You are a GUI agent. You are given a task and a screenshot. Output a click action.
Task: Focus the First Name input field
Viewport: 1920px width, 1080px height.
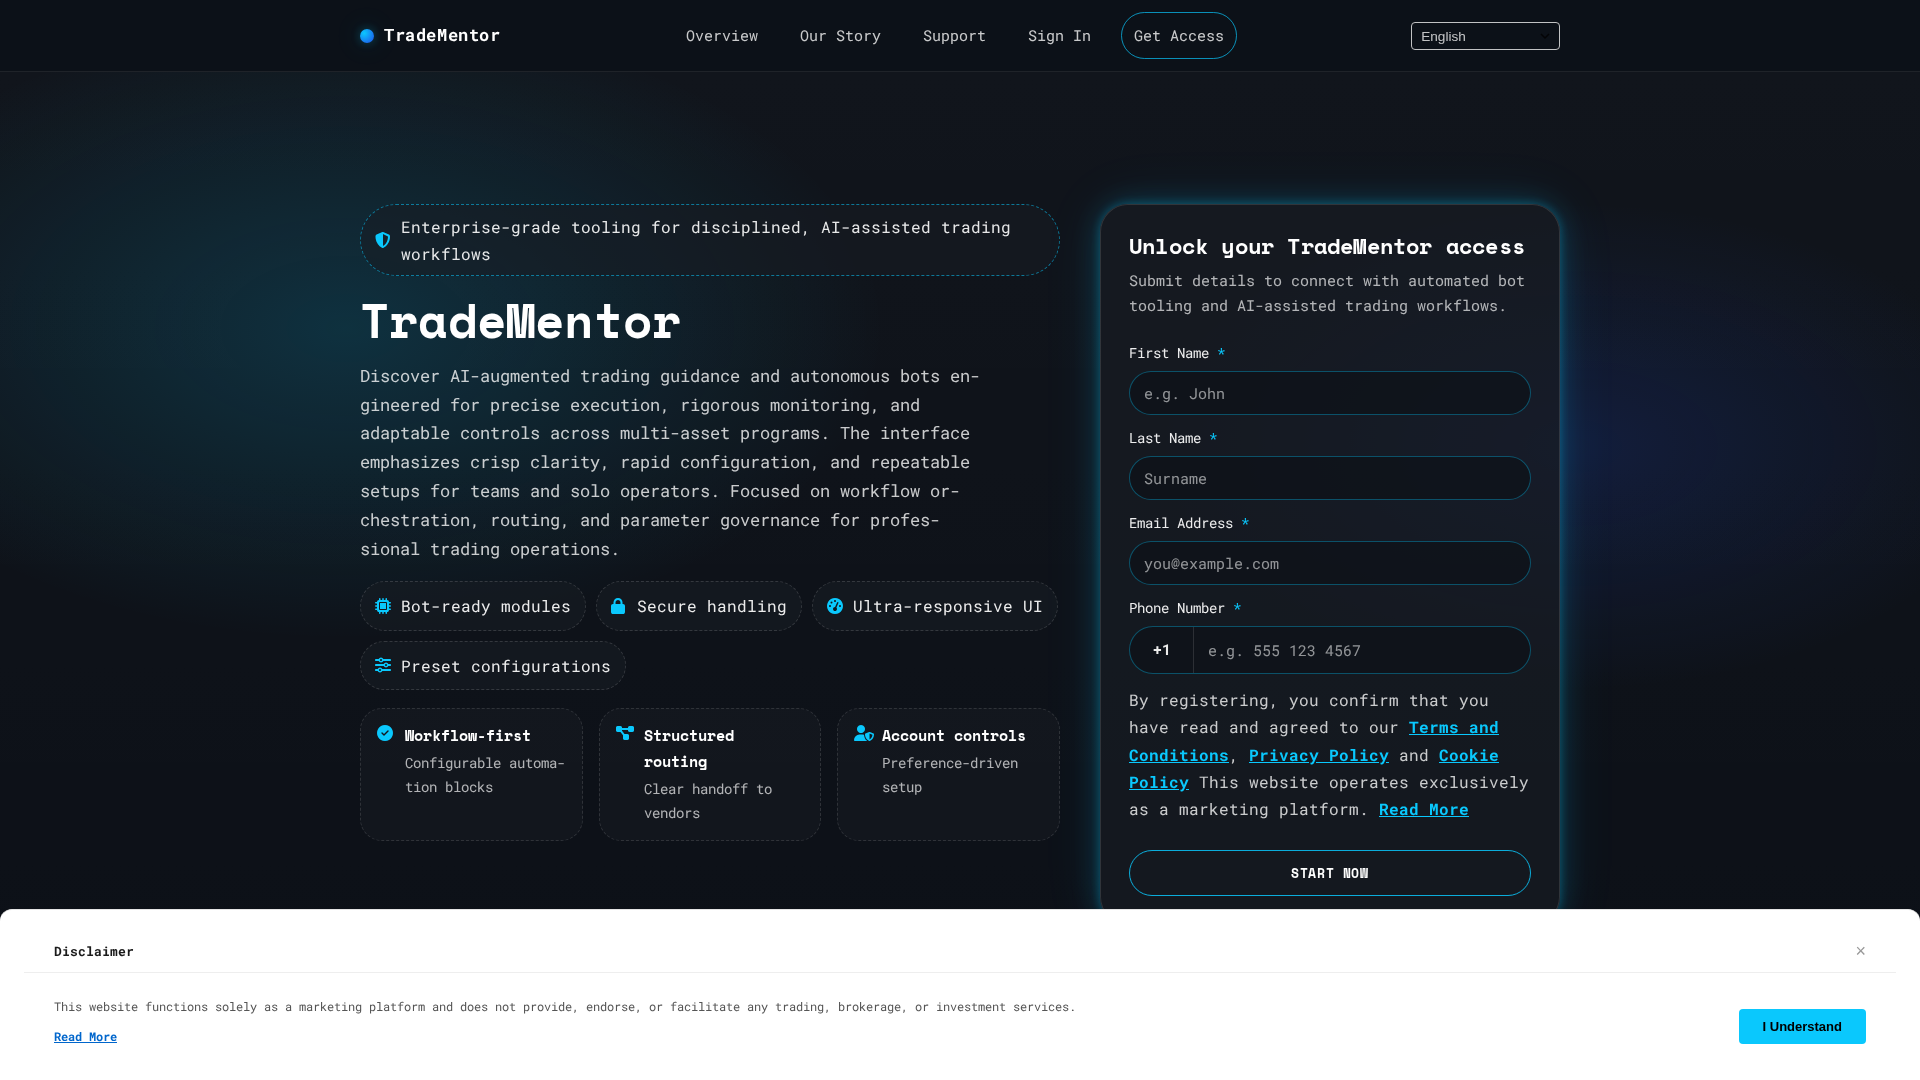(1330, 393)
